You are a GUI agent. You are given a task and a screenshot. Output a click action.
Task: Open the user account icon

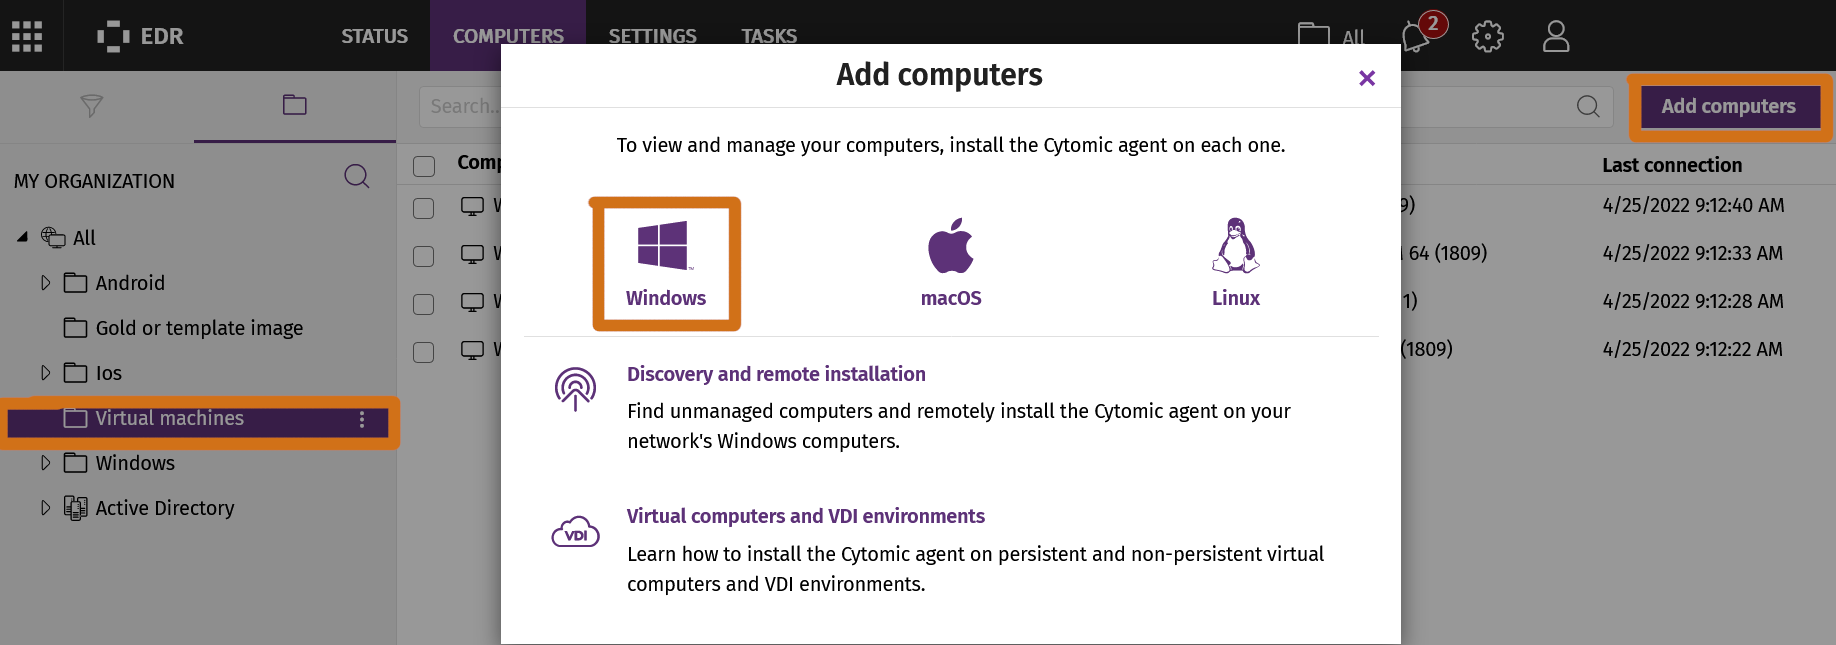(x=1555, y=36)
